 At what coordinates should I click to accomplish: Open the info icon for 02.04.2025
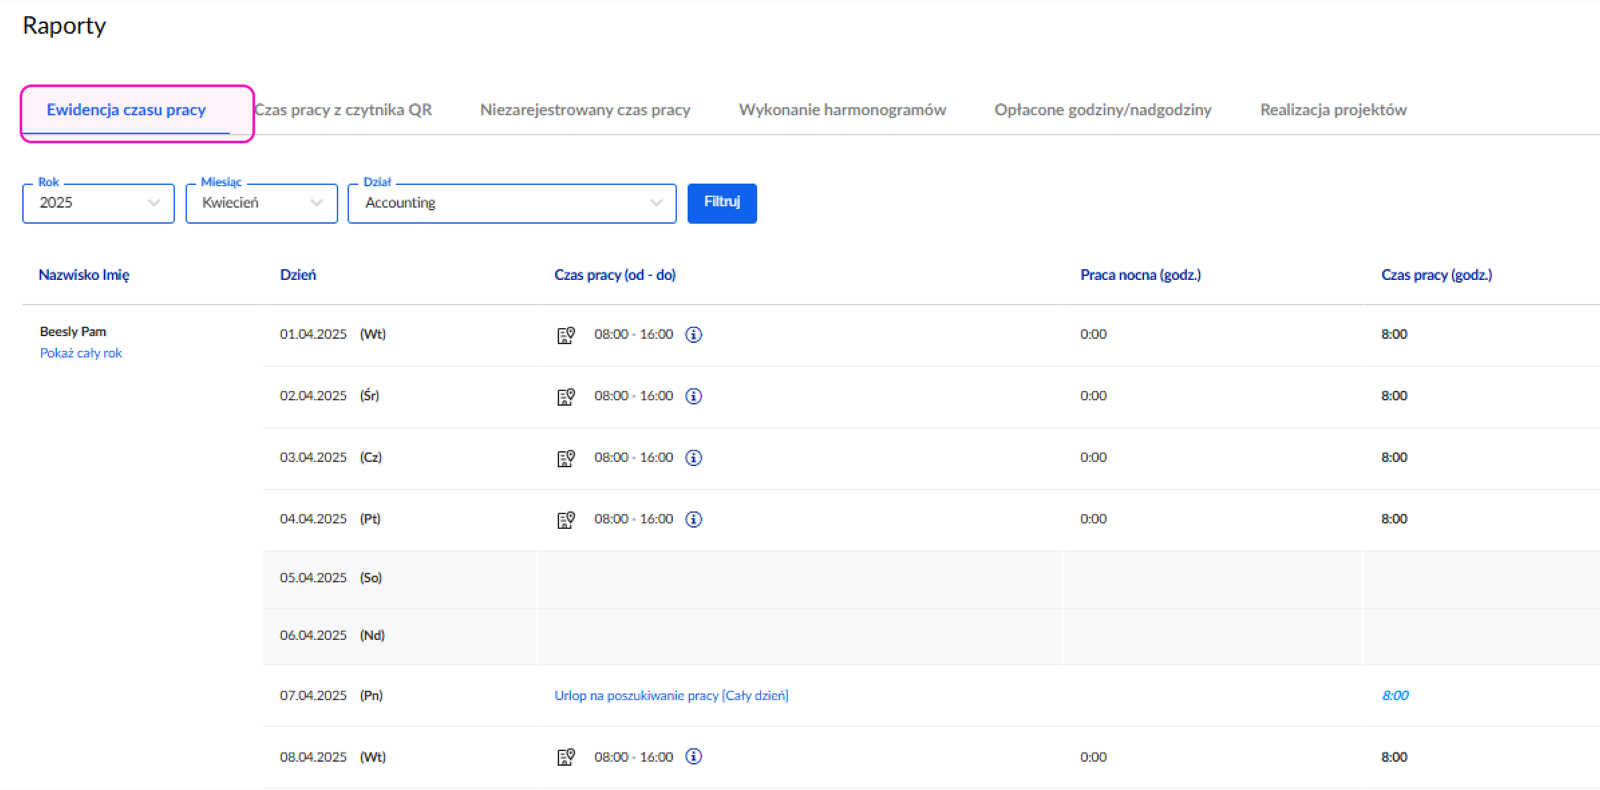pos(693,396)
